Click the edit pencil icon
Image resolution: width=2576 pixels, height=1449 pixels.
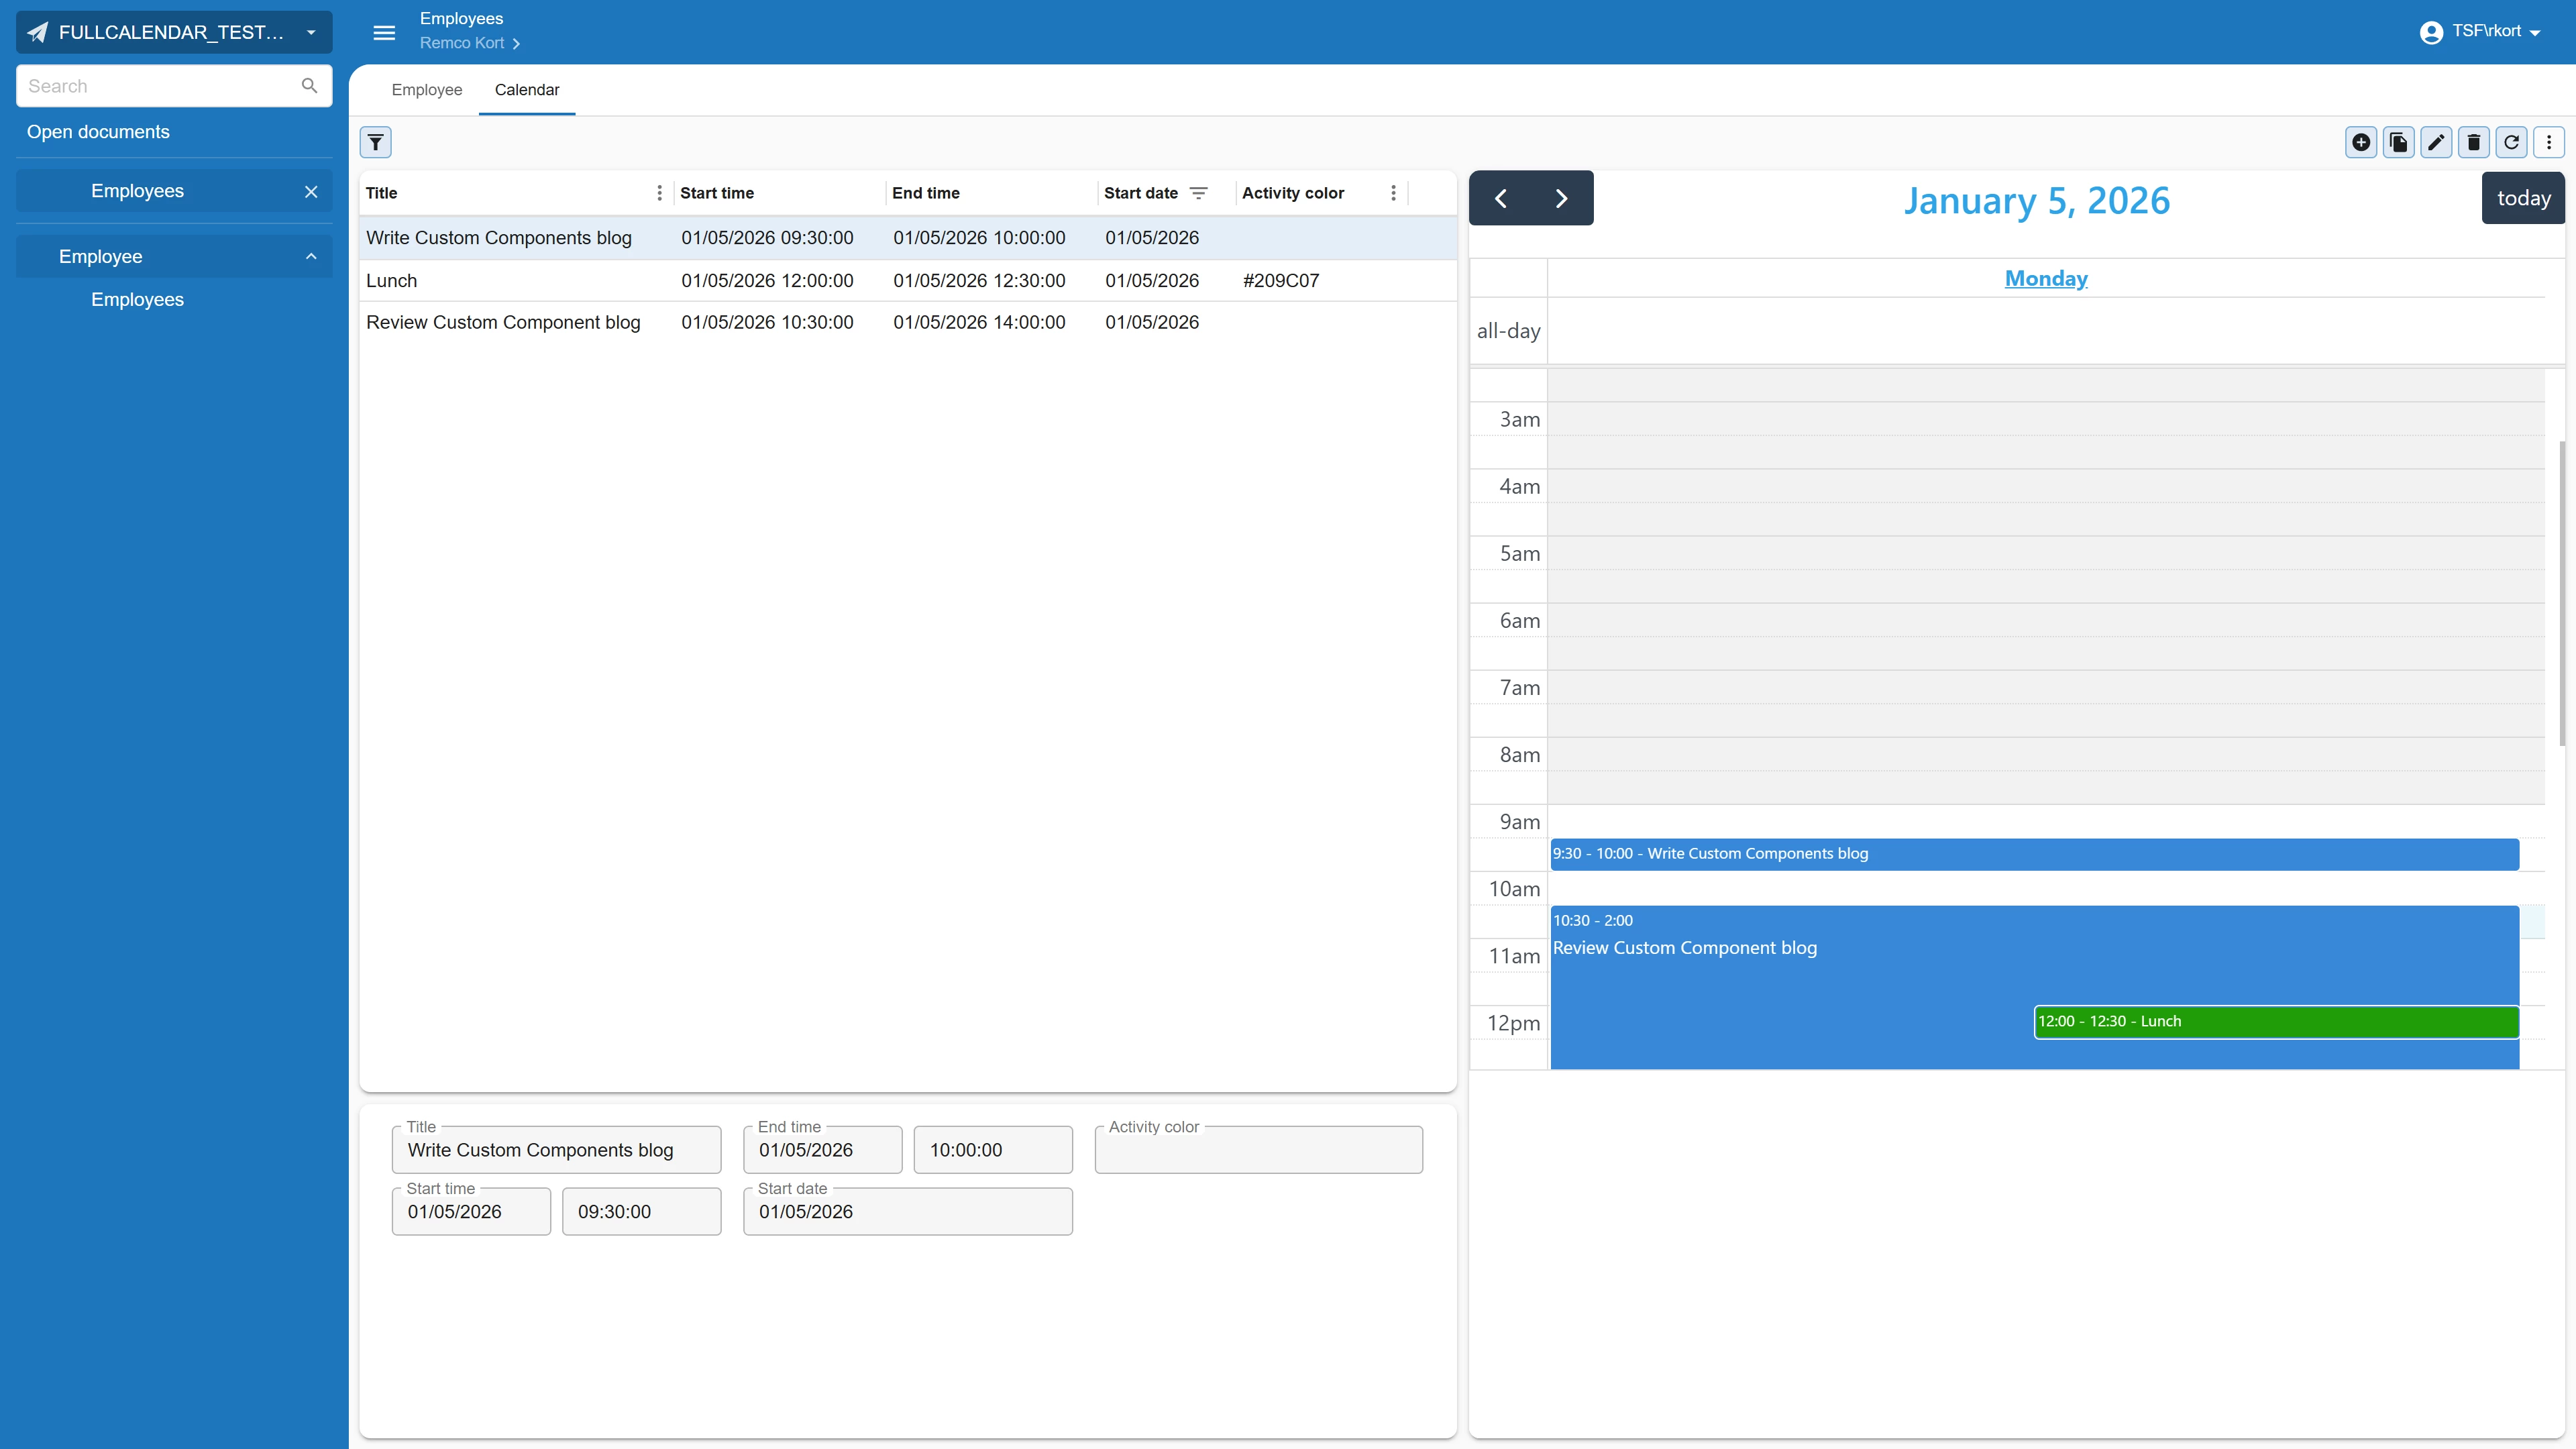click(2436, 143)
